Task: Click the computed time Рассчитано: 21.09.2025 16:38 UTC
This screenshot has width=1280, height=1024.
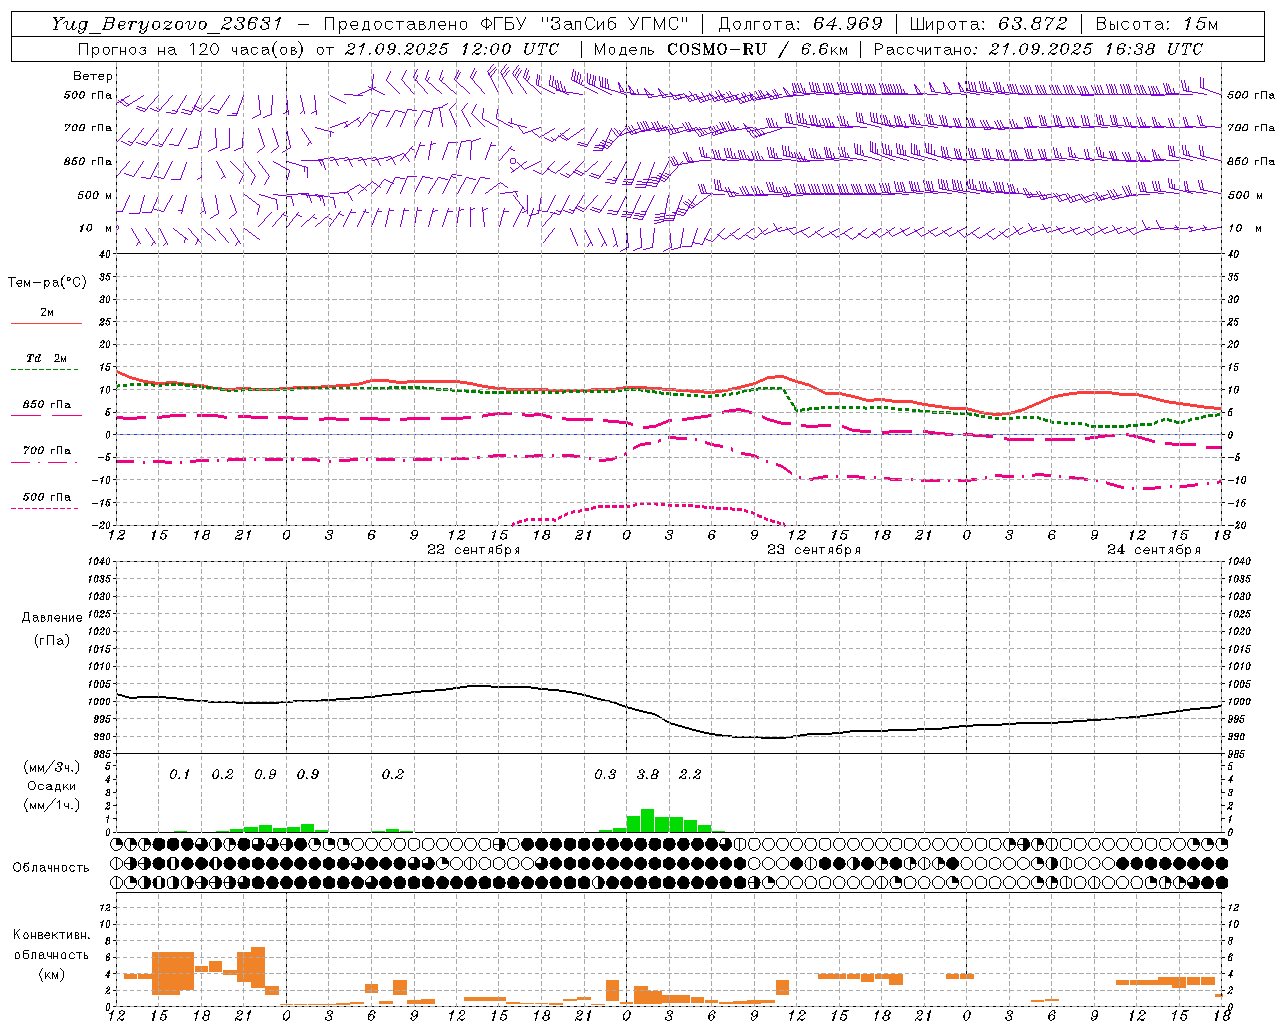Action: click(1038, 48)
